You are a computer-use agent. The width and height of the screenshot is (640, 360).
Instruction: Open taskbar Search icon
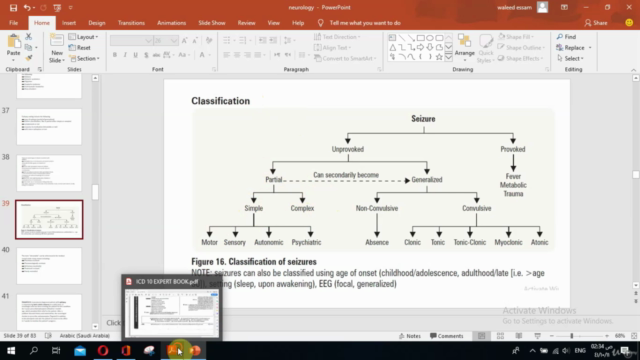coord(34,351)
